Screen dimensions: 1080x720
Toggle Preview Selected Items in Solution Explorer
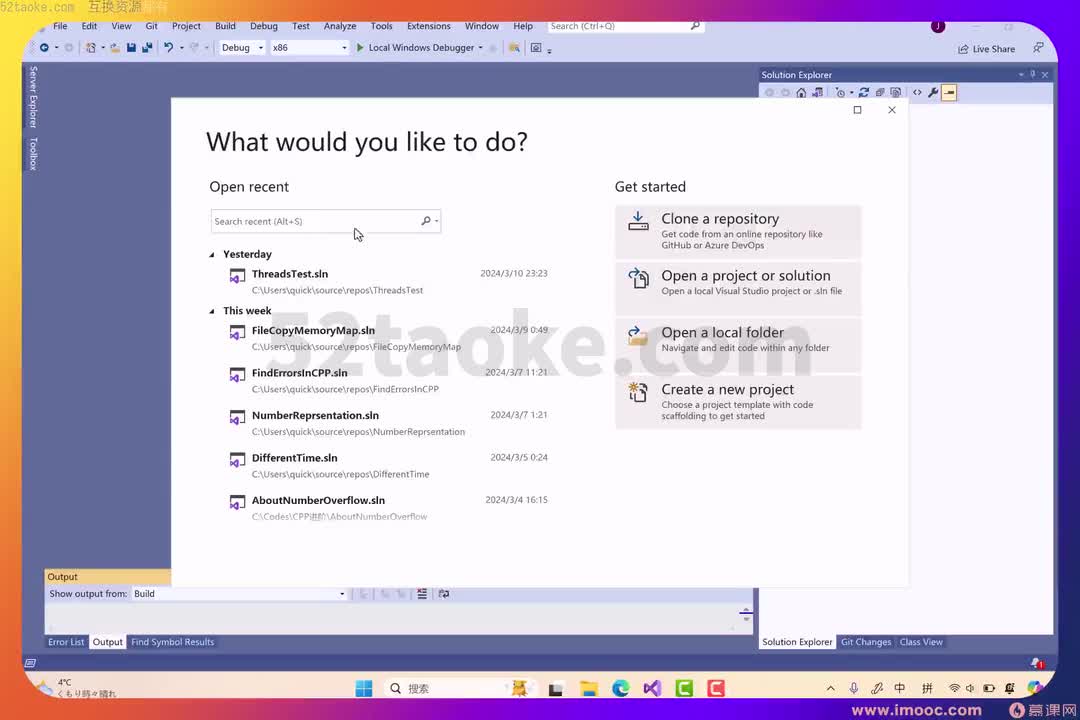[x=949, y=92]
